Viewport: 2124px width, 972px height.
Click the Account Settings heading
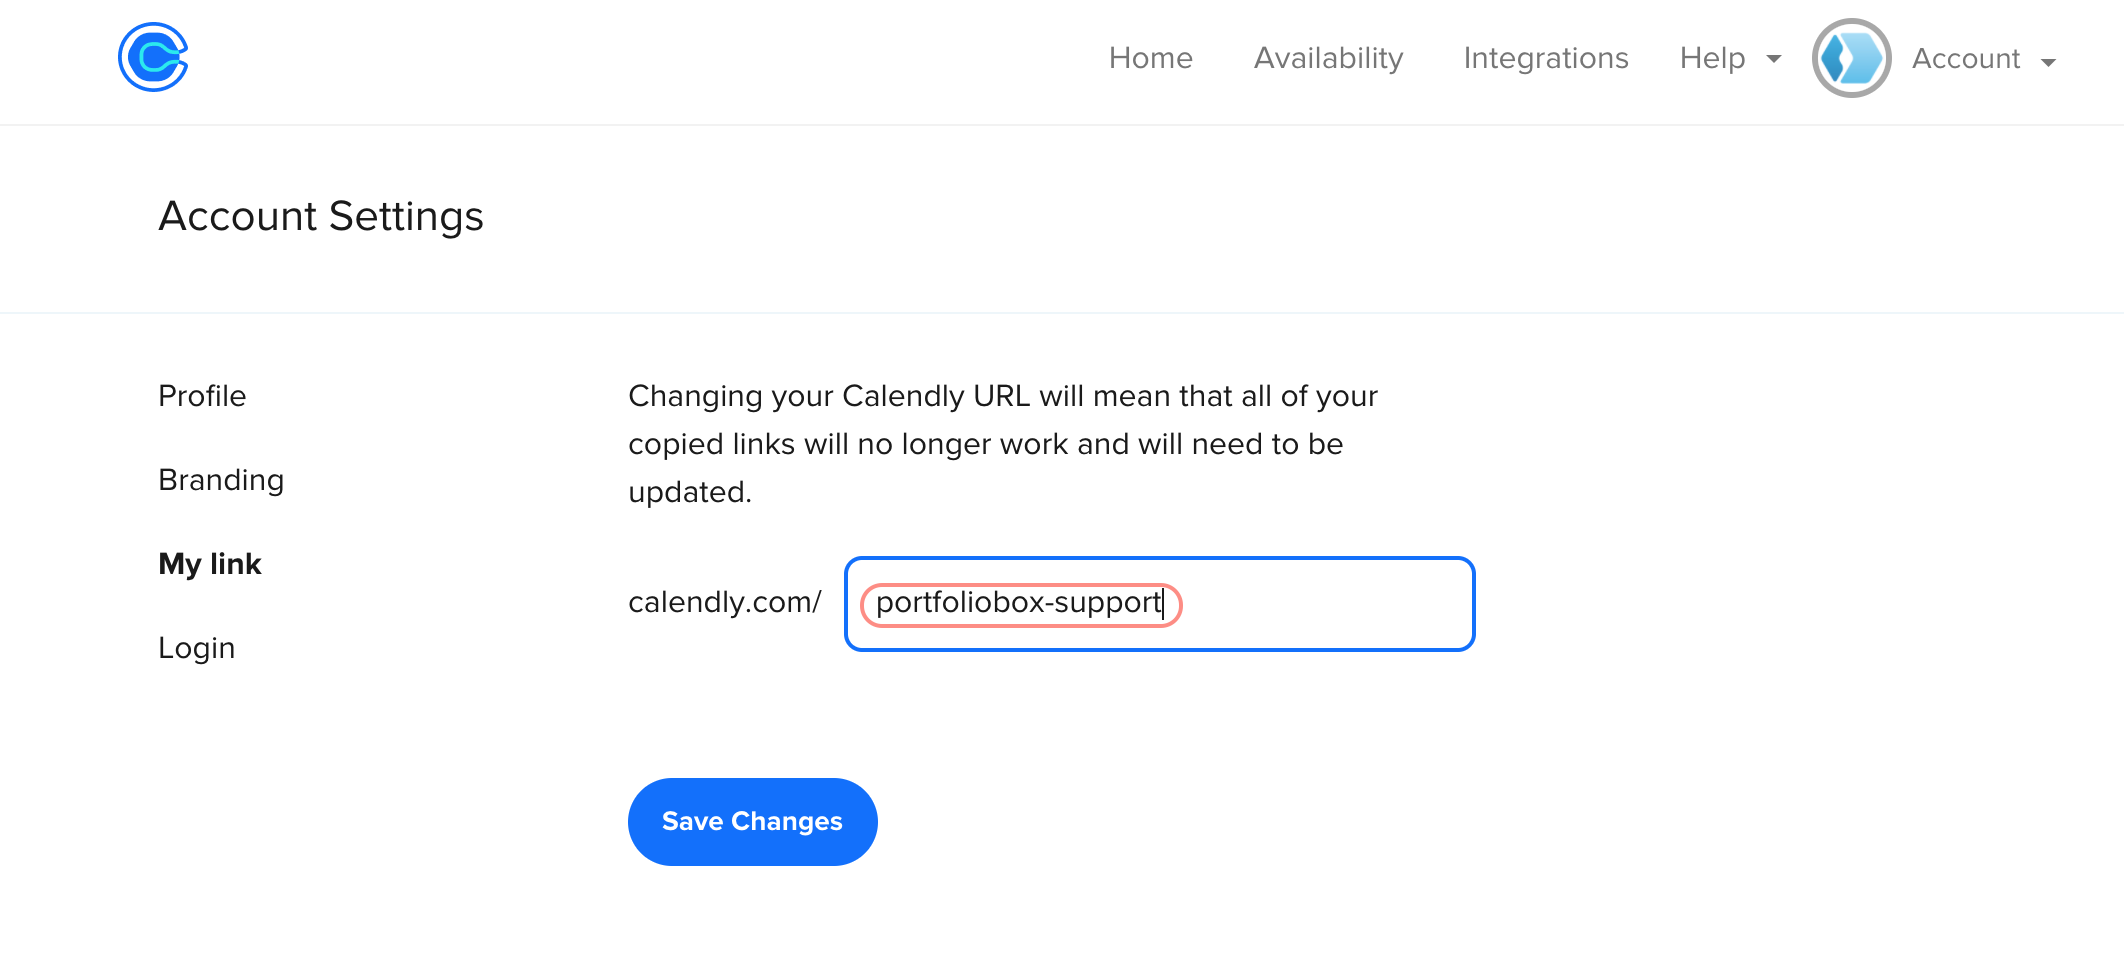pos(321,216)
